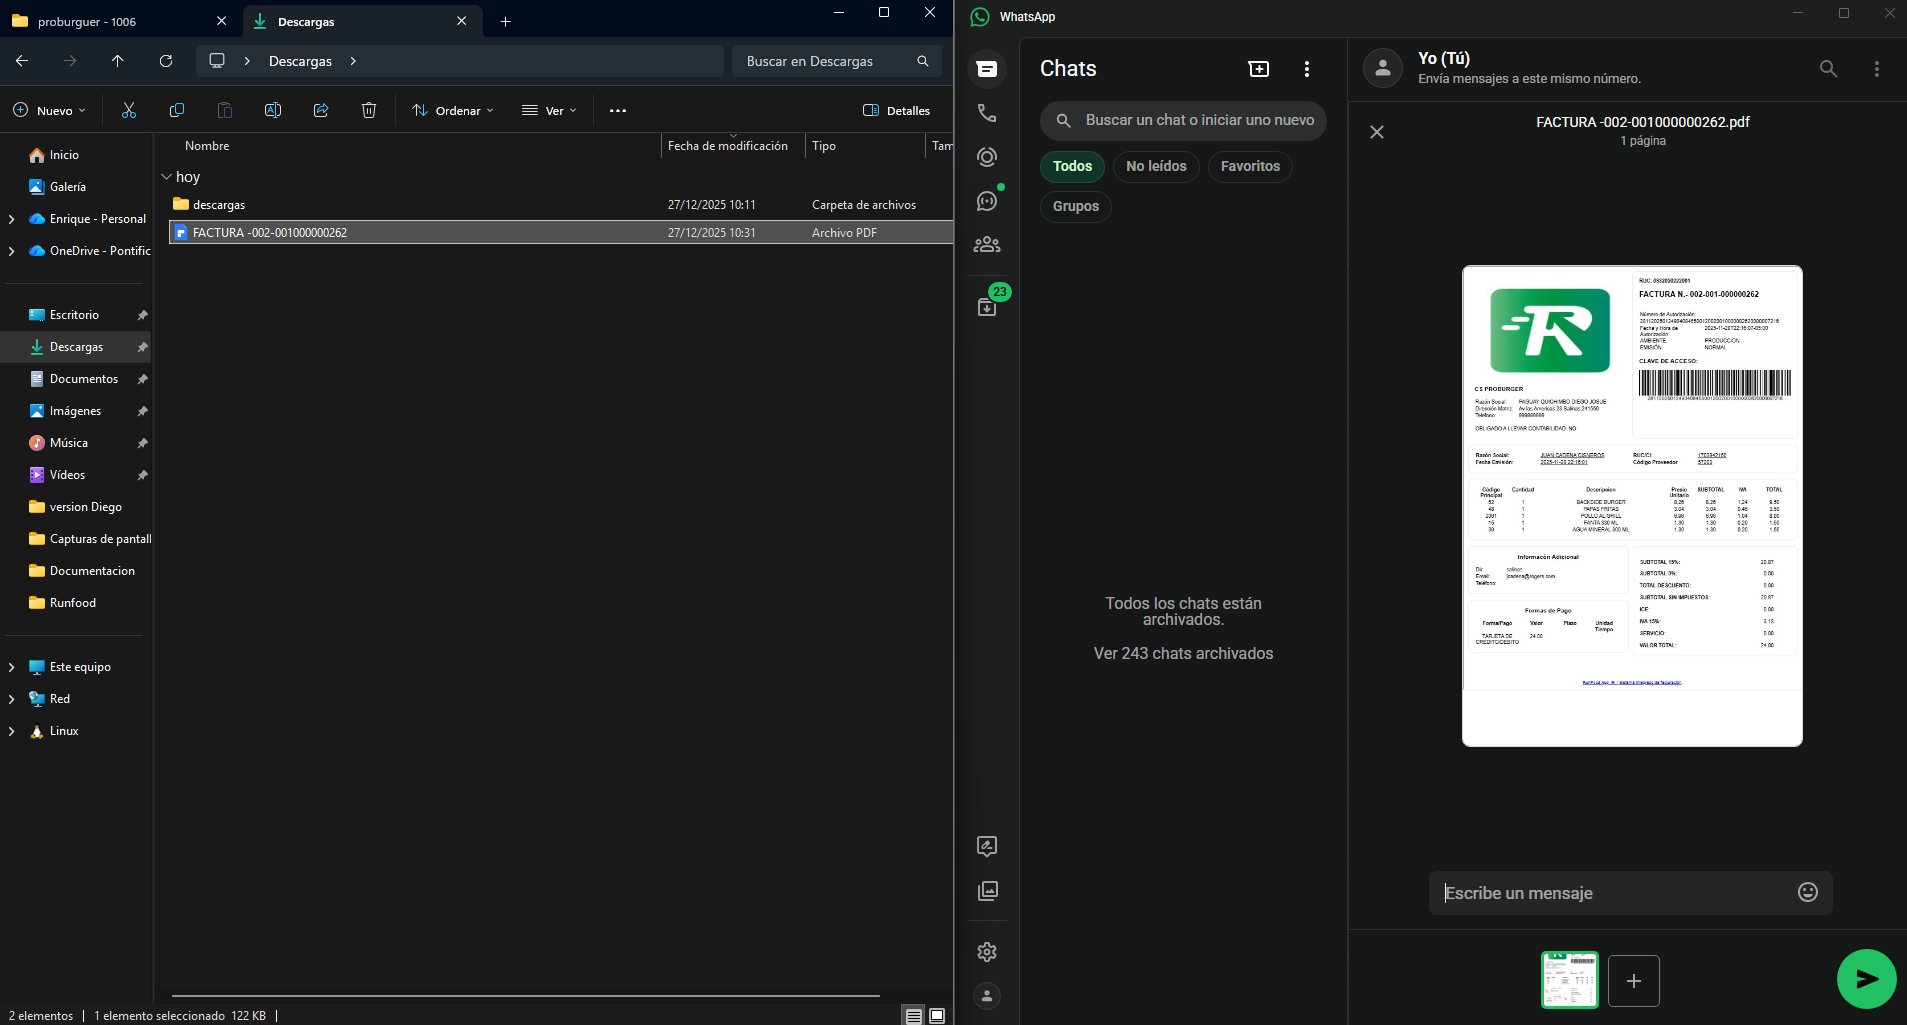The width and height of the screenshot is (1907, 1025).
Task: Switch Explorer to large thumbnails view icon
Action: (937, 1016)
